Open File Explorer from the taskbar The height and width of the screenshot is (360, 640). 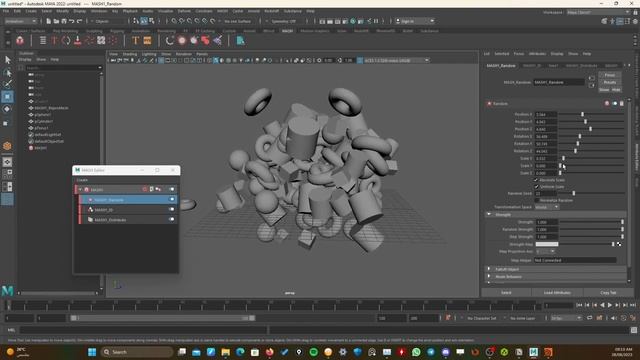(225, 352)
